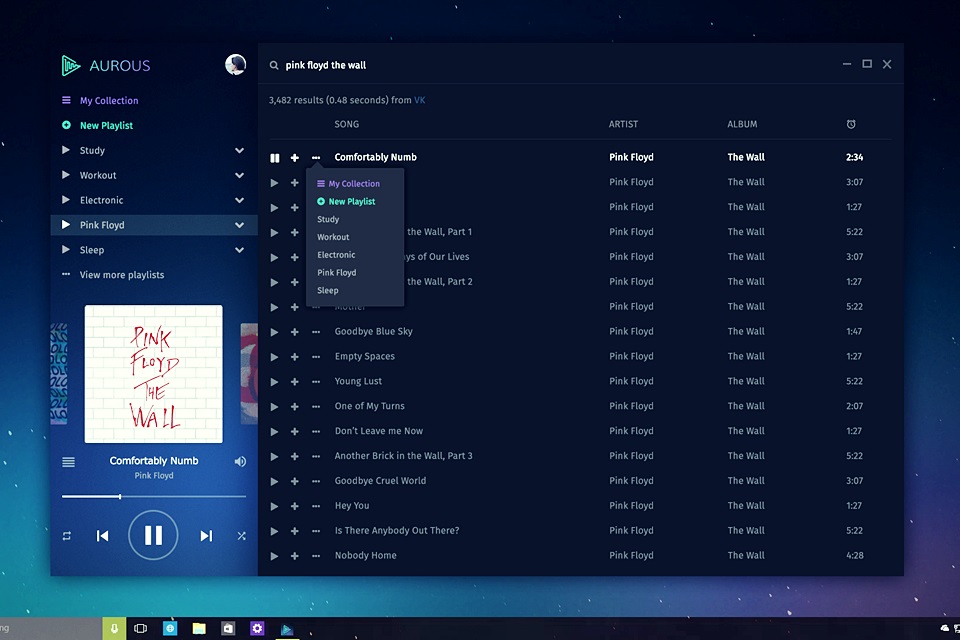Click the plus icon next to Goodbye Blue Sky
Viewport: 960px width, 640px height.
295,332
